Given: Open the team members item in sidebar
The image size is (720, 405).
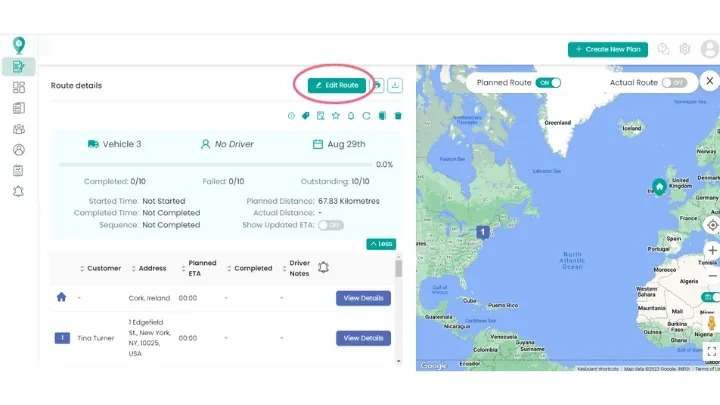Looking at the screenshot, I should pyautogui.click(x=19, y=129).
